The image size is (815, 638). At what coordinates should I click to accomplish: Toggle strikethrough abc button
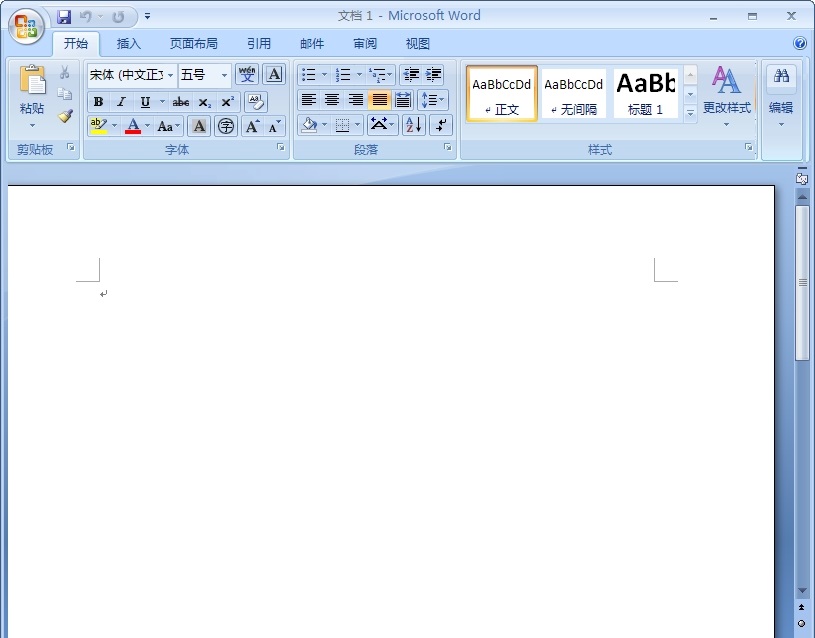[x=180, y=102]
